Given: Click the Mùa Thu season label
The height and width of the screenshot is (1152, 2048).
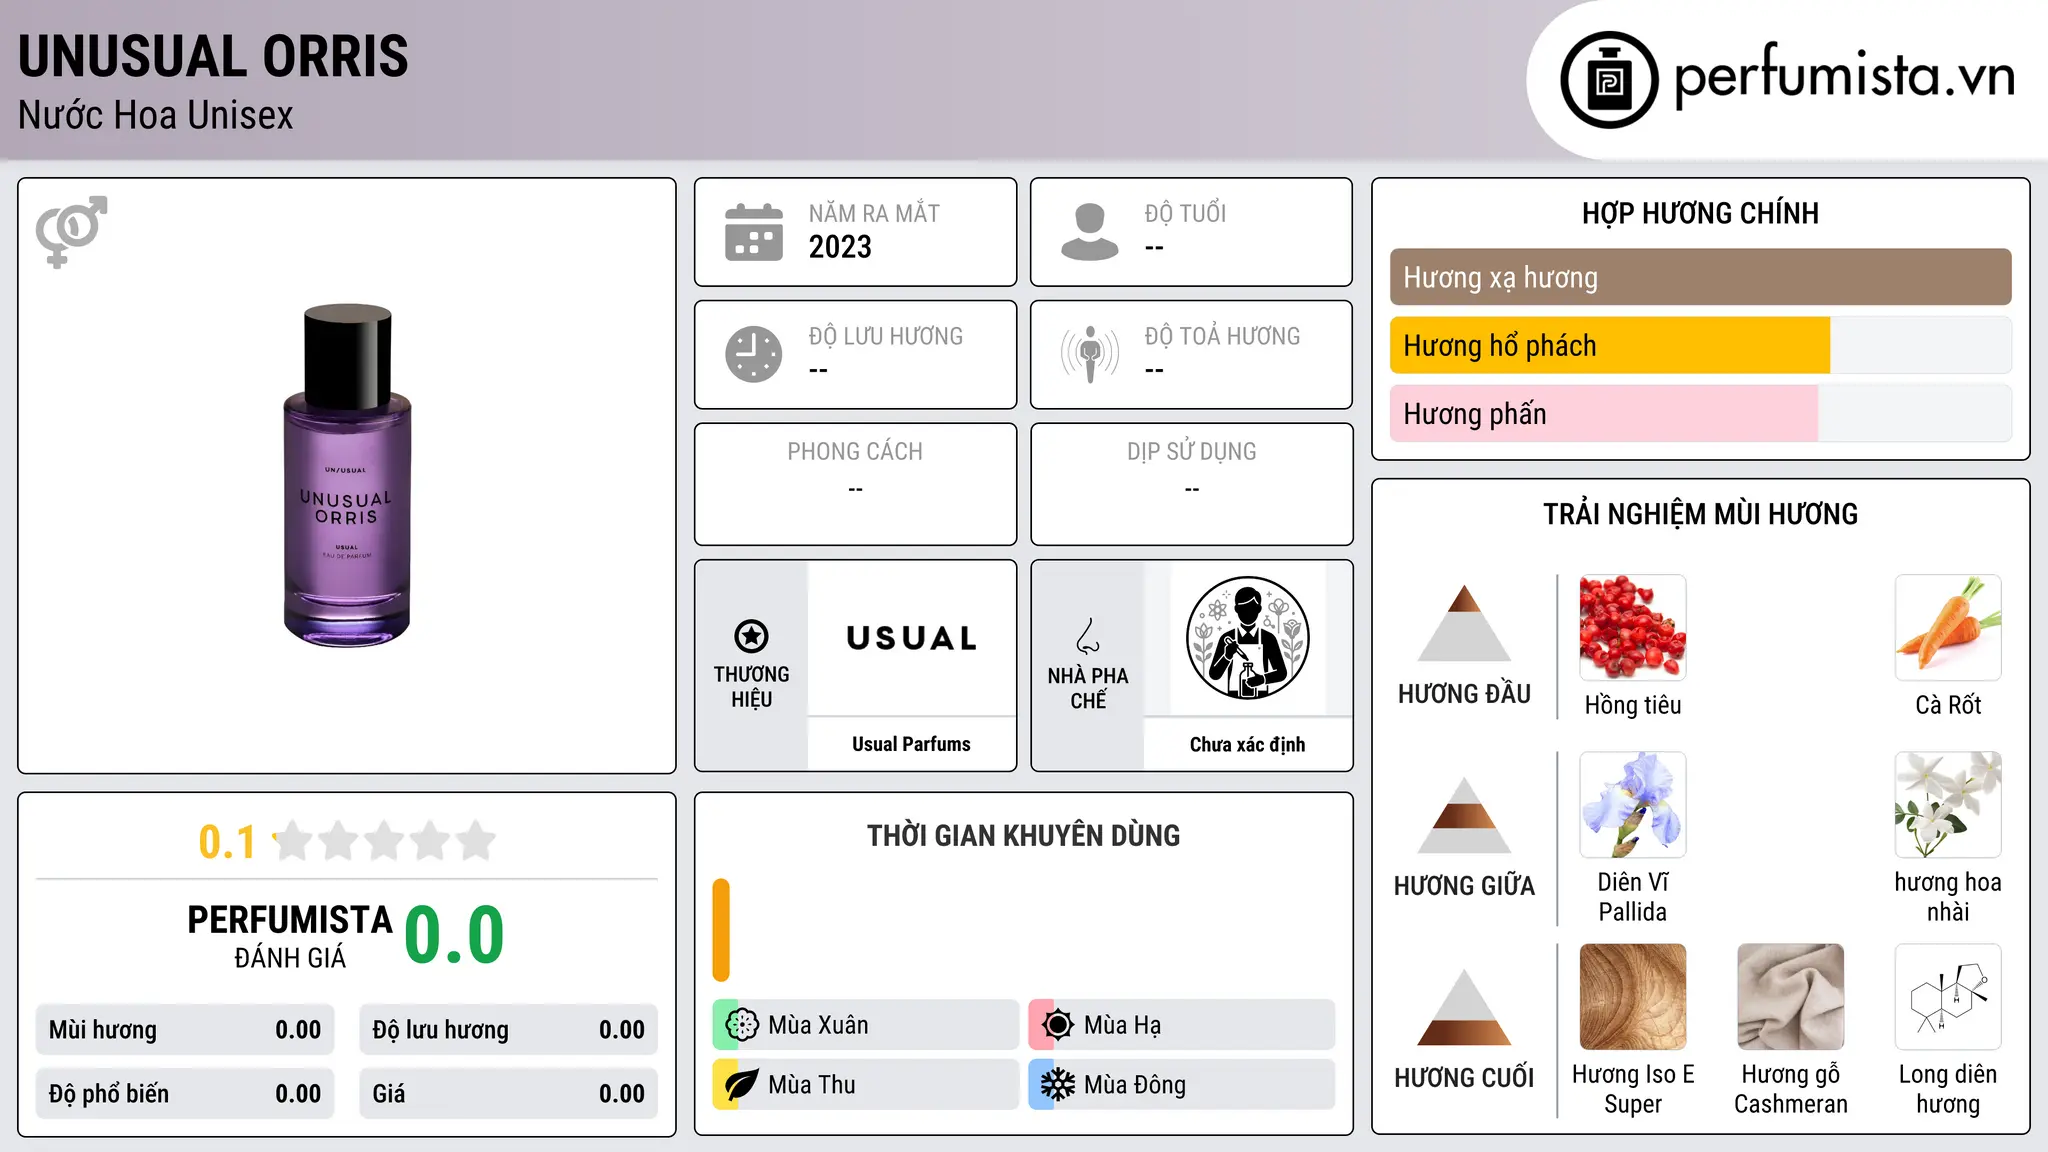Looking at the screenshot, I should coord(812,1085).
